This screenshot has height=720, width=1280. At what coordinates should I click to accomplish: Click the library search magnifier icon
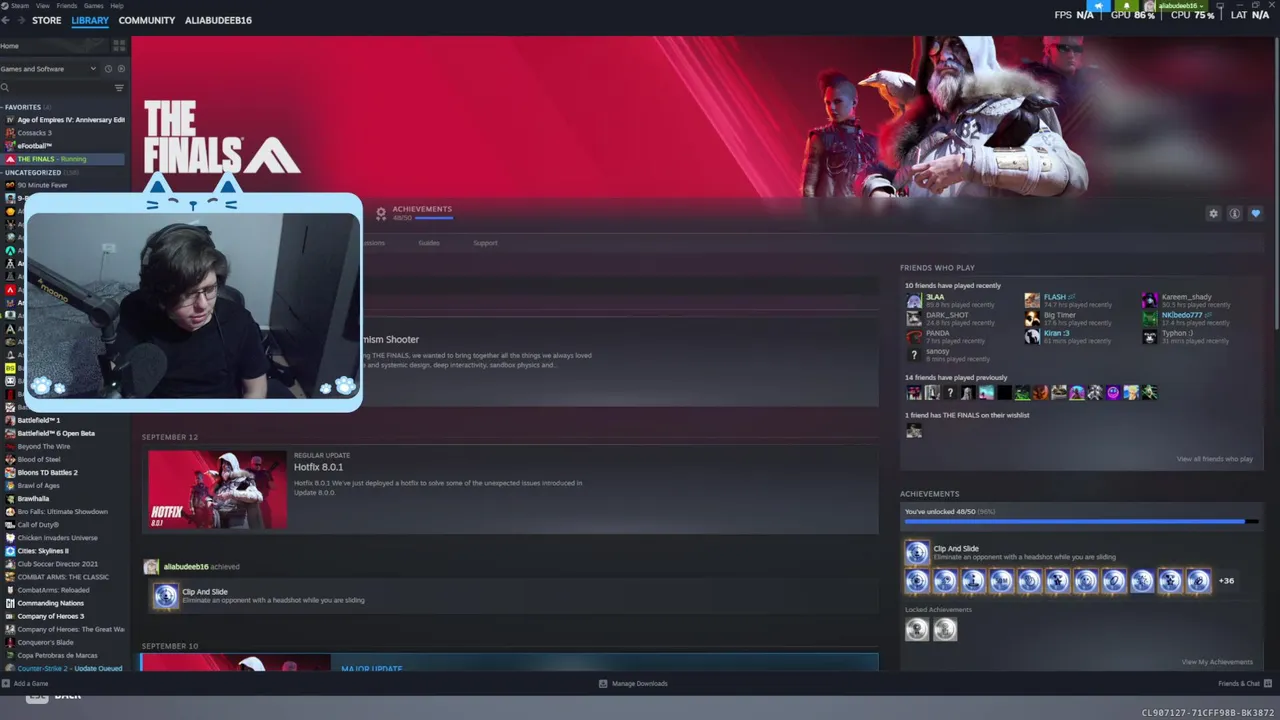point(6,88)
